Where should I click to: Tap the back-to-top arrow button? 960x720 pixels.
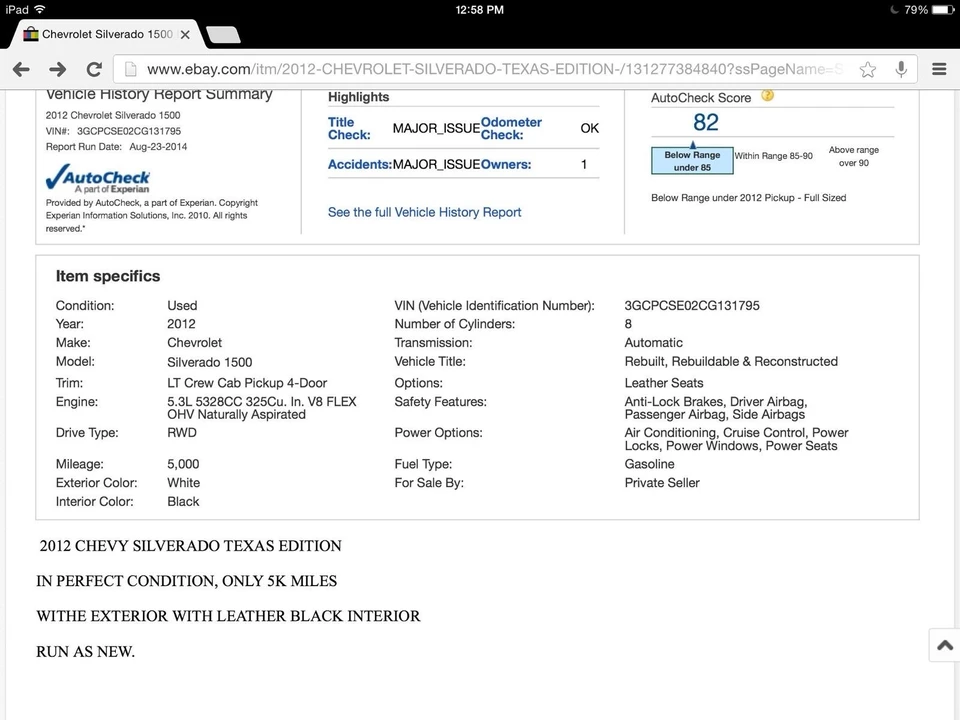[x=945, y=645]
